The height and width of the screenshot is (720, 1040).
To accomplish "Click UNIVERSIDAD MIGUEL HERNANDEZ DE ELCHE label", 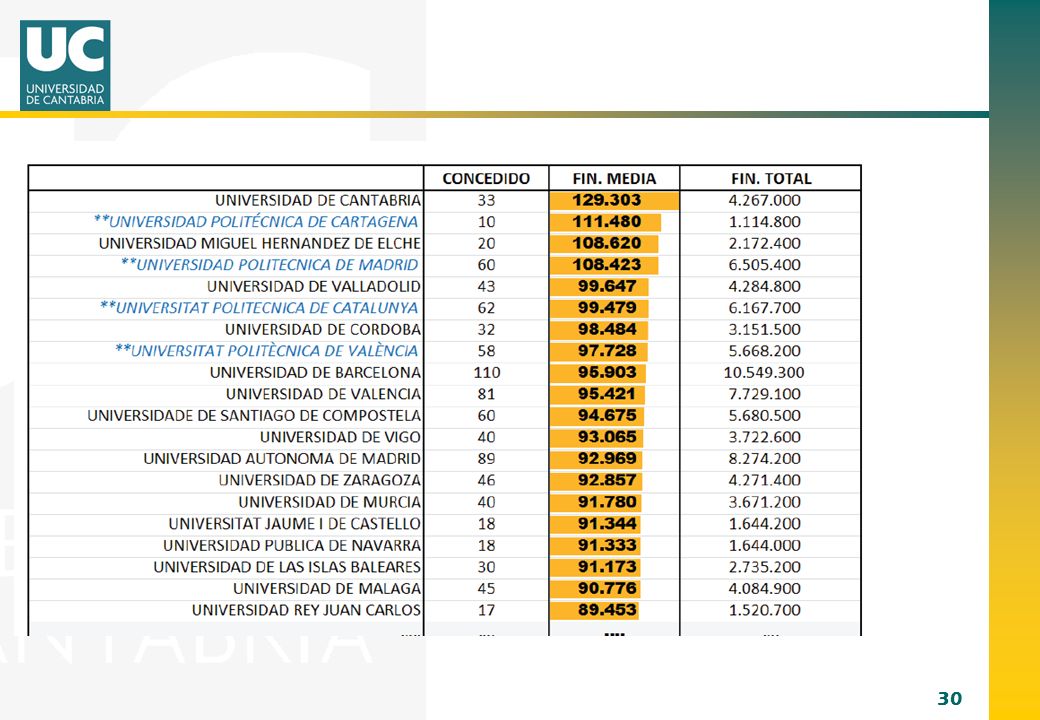I will 259,243.
